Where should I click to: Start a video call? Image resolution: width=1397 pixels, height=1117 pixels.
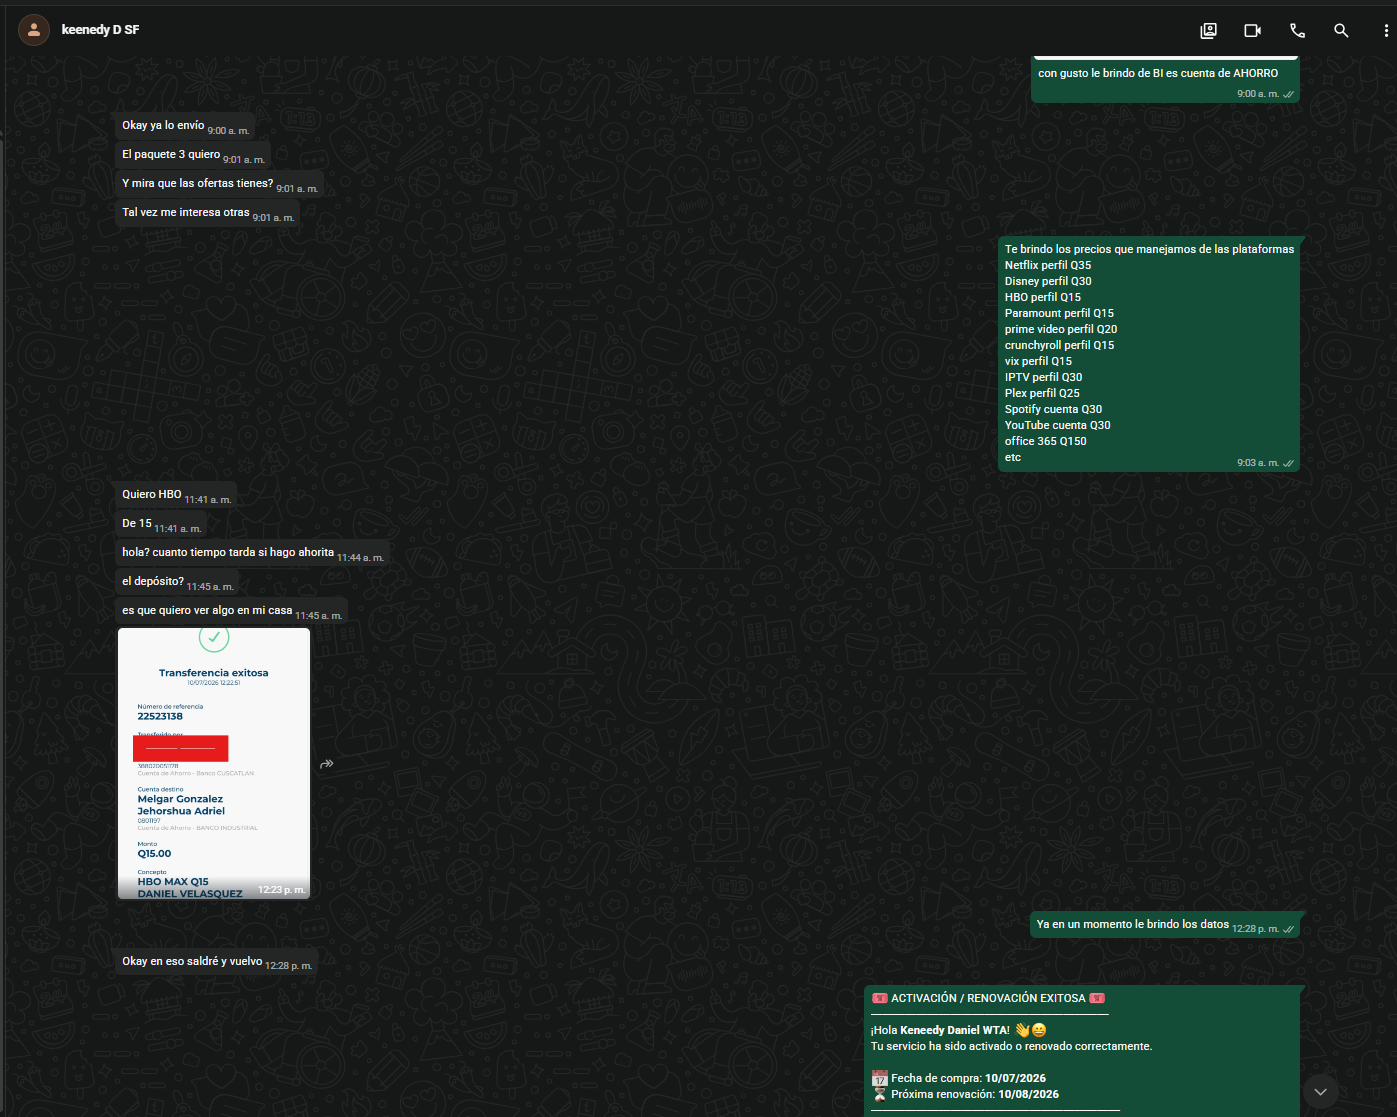pyautogui.click(x=1252, y=30)
